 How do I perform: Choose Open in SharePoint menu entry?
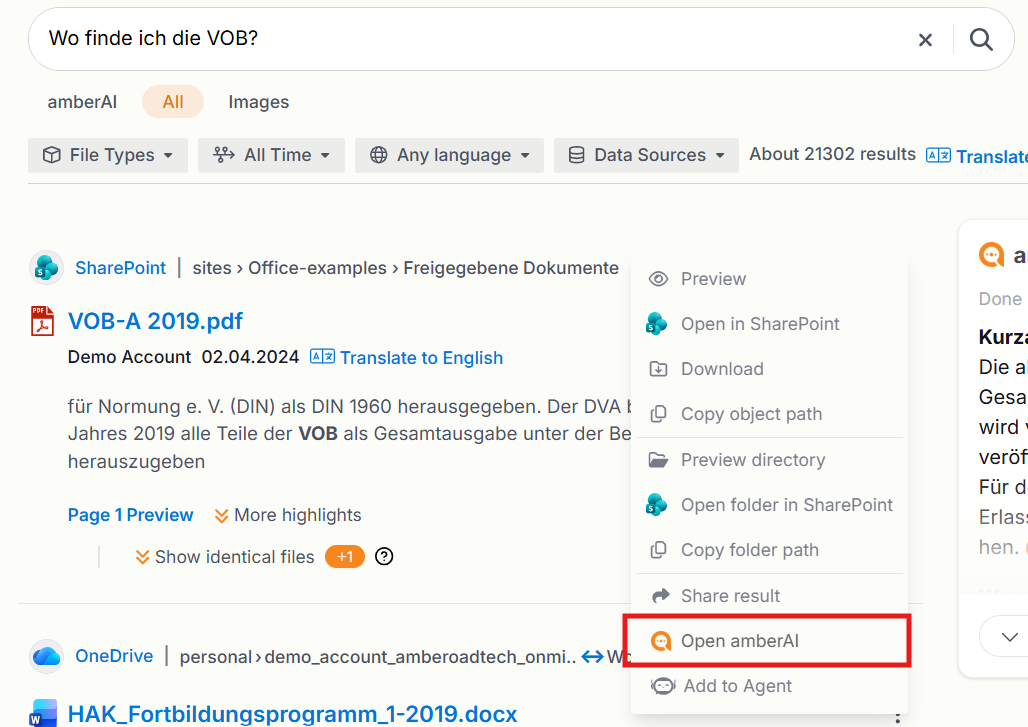click(x=770, y=324)
